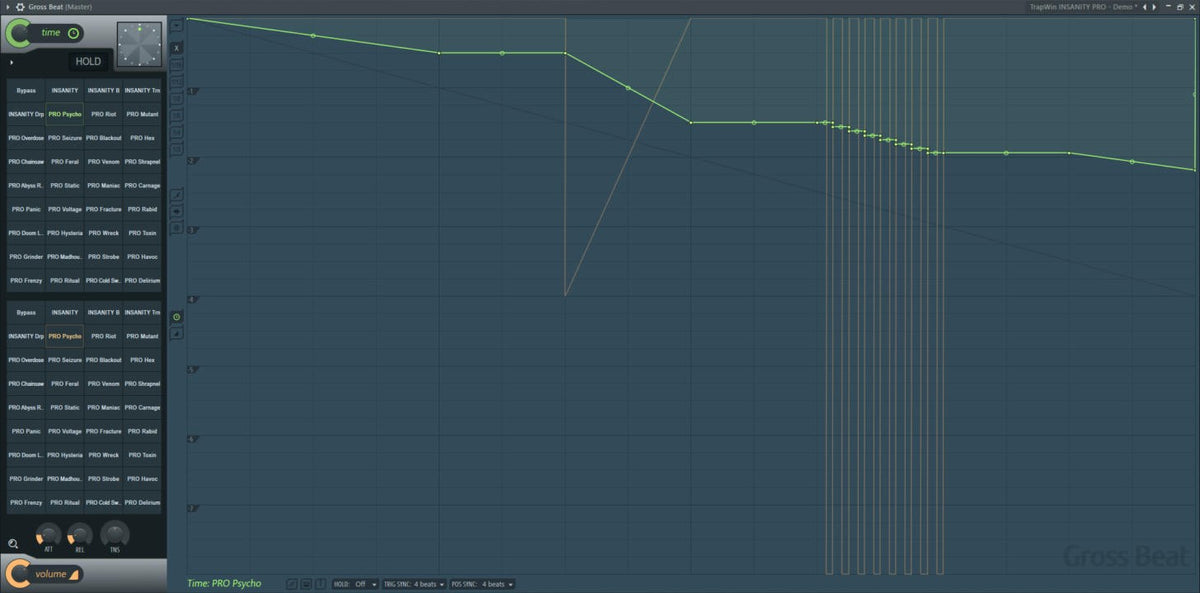This screenshot has width=1200, height=593.
Task: Click the clock dial scratch display
Action: tap(139, 44)
